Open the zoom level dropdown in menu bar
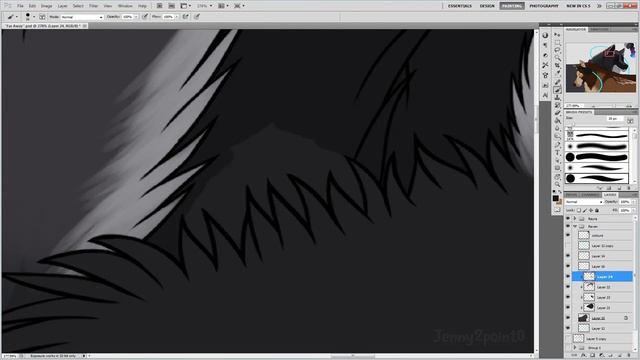Image resolution: width=640 pixels, height=360 pixels. click(204, 6)
